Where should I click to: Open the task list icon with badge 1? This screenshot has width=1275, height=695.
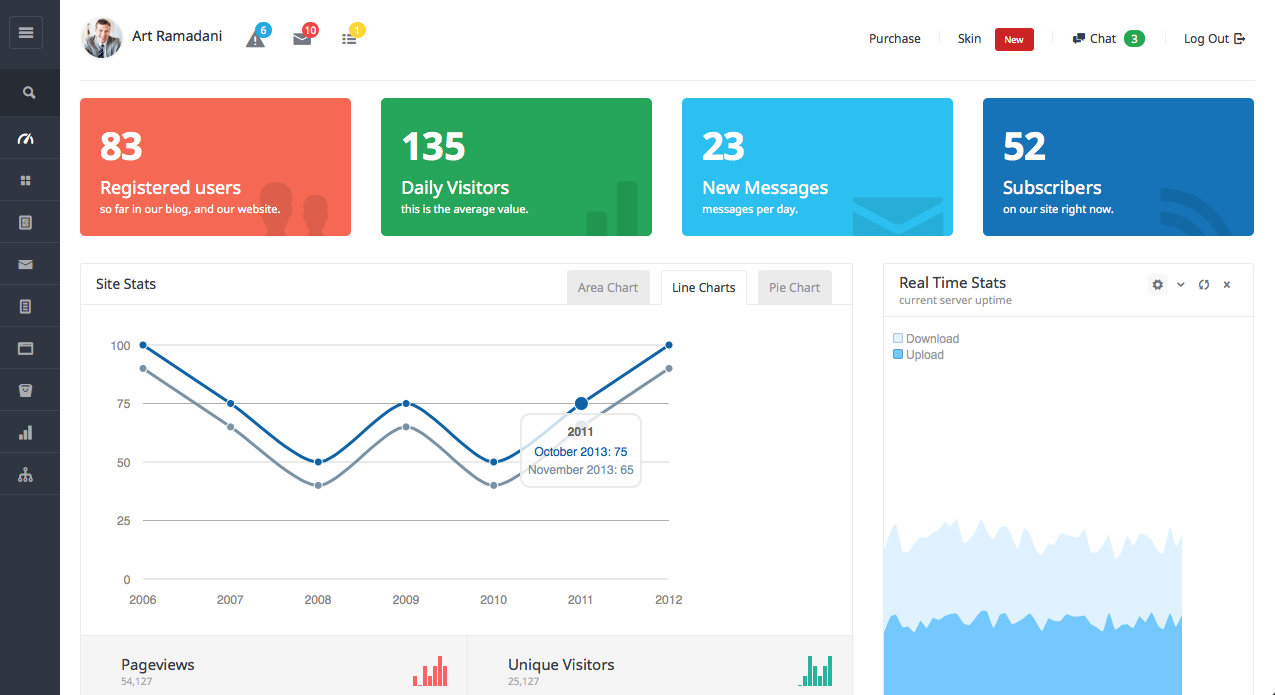tap(351, 37)
